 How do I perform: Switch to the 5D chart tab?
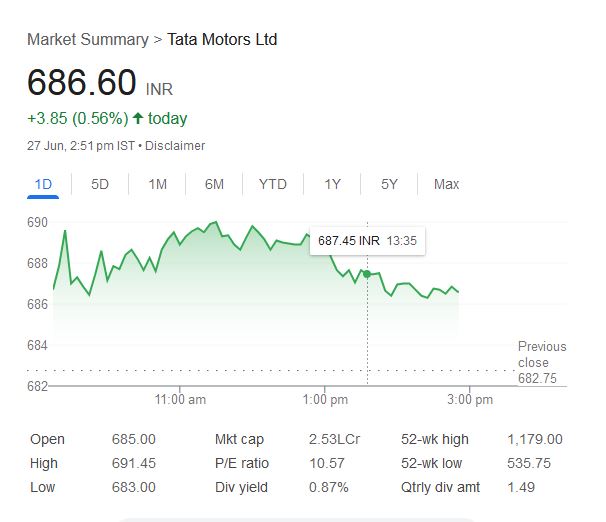point(100,184)
